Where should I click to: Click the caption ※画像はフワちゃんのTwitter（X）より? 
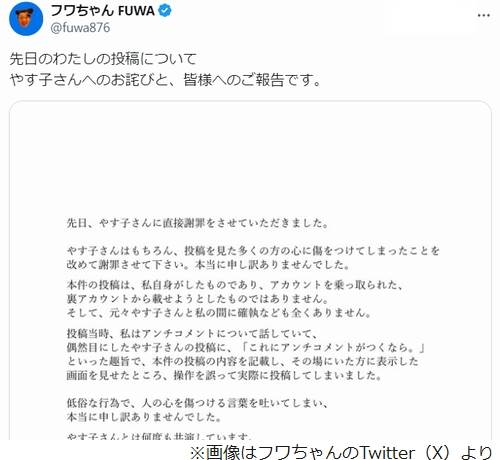coord(341,452)
